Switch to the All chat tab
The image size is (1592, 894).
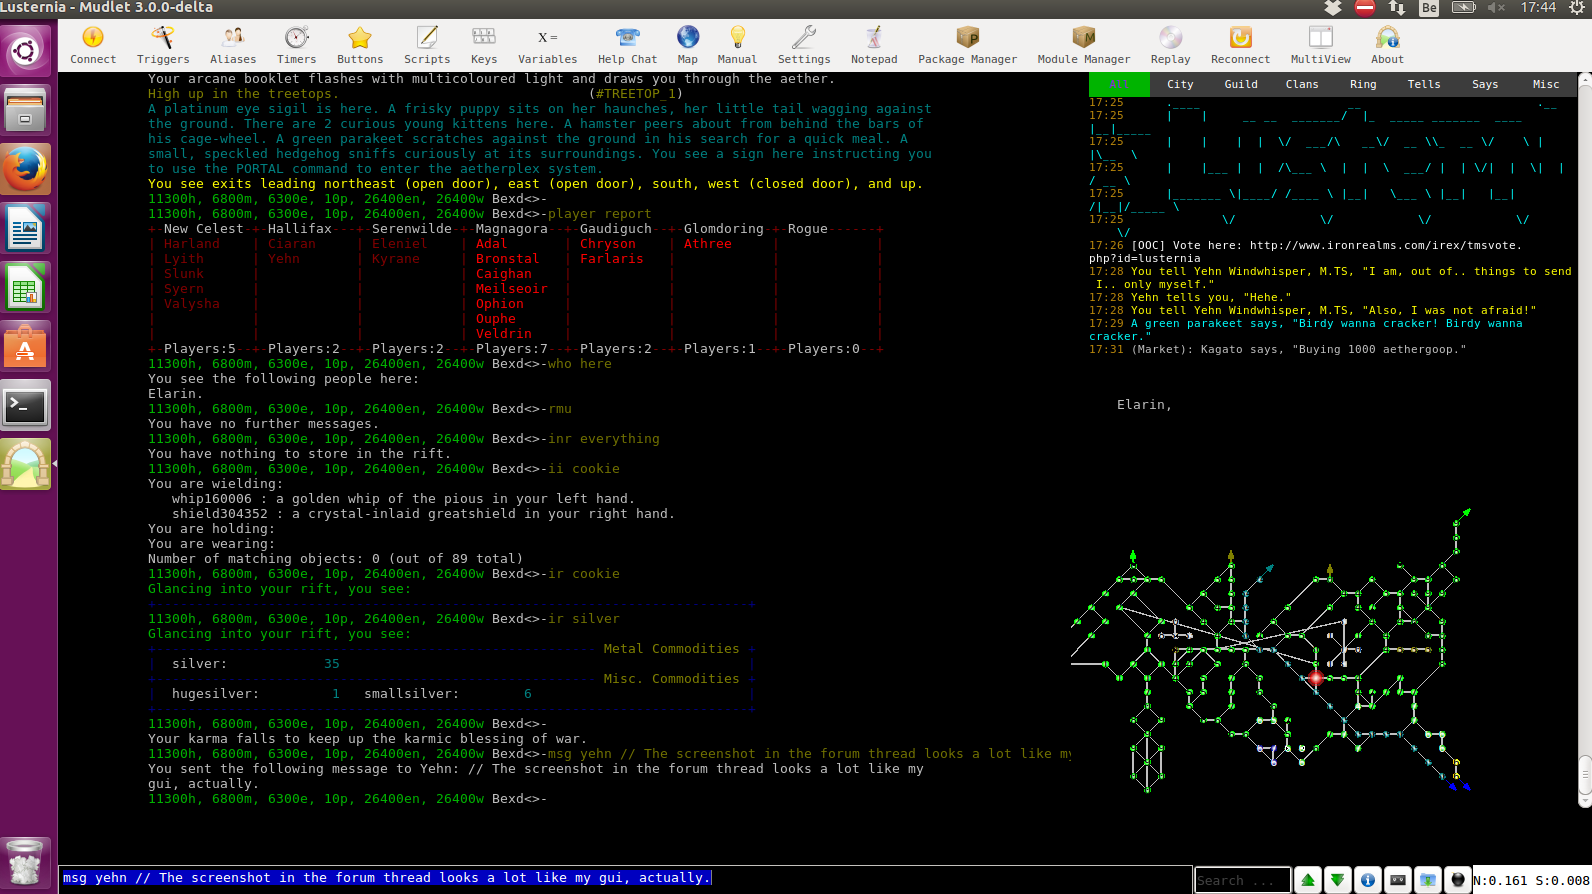pos(1119,84)
